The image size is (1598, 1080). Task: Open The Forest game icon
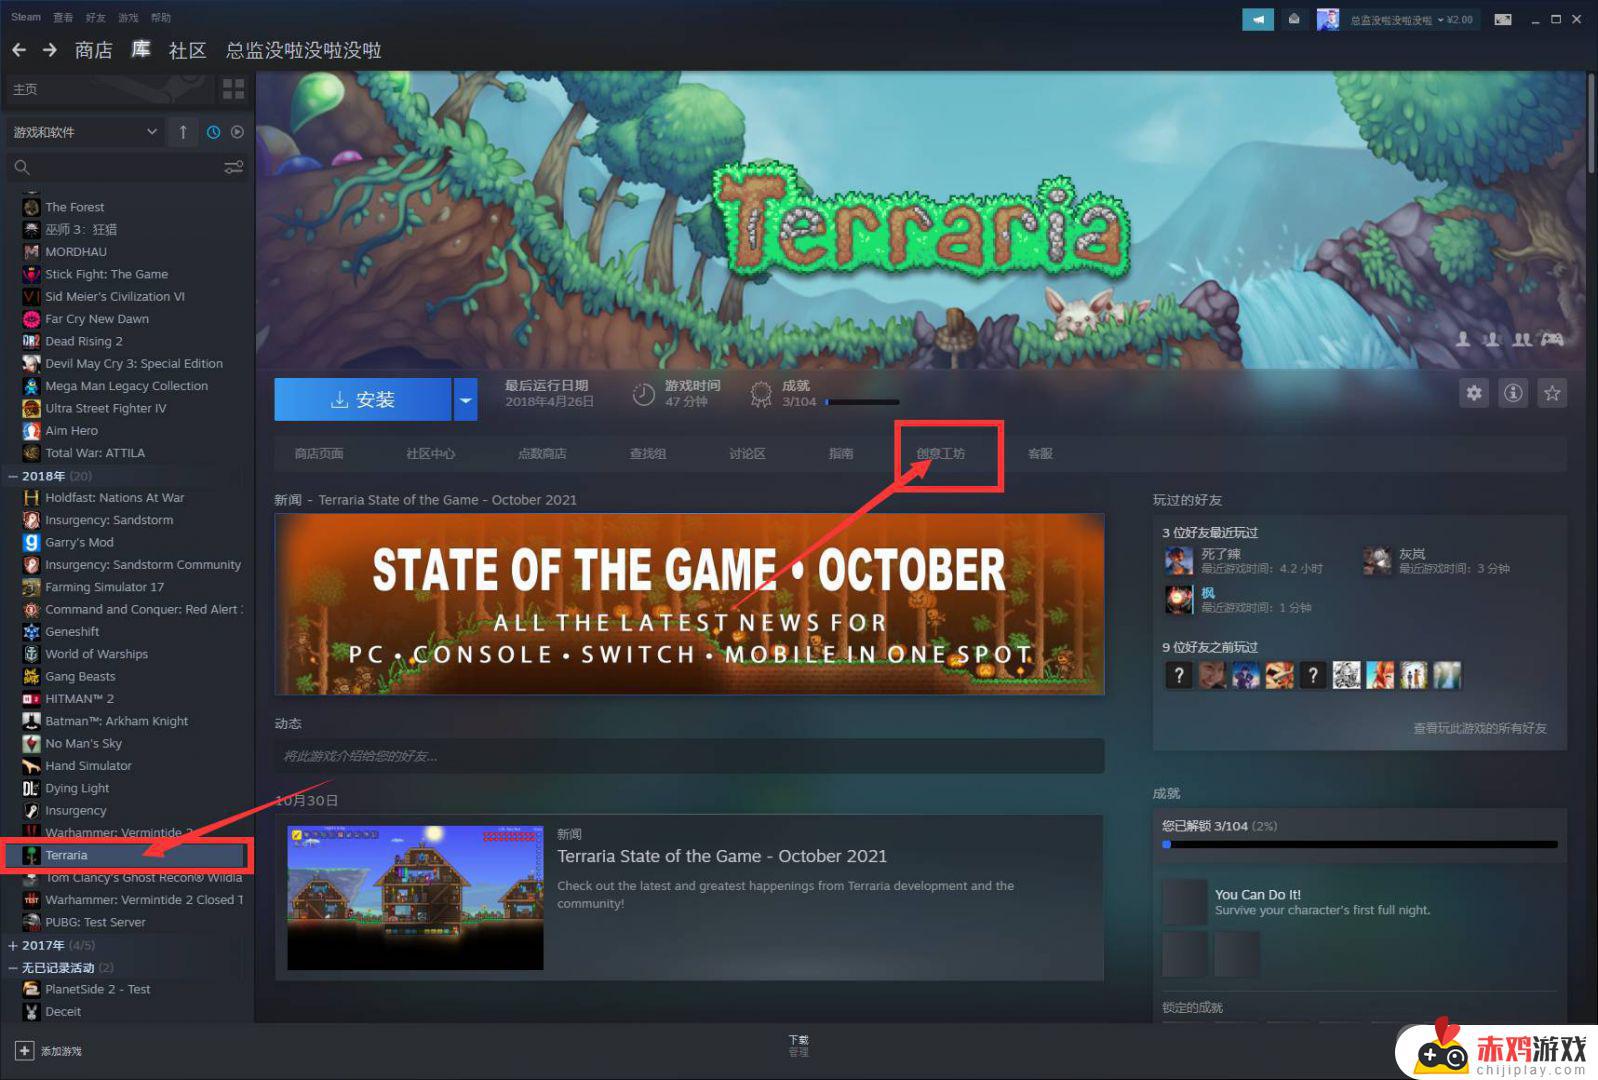point(31,207)
